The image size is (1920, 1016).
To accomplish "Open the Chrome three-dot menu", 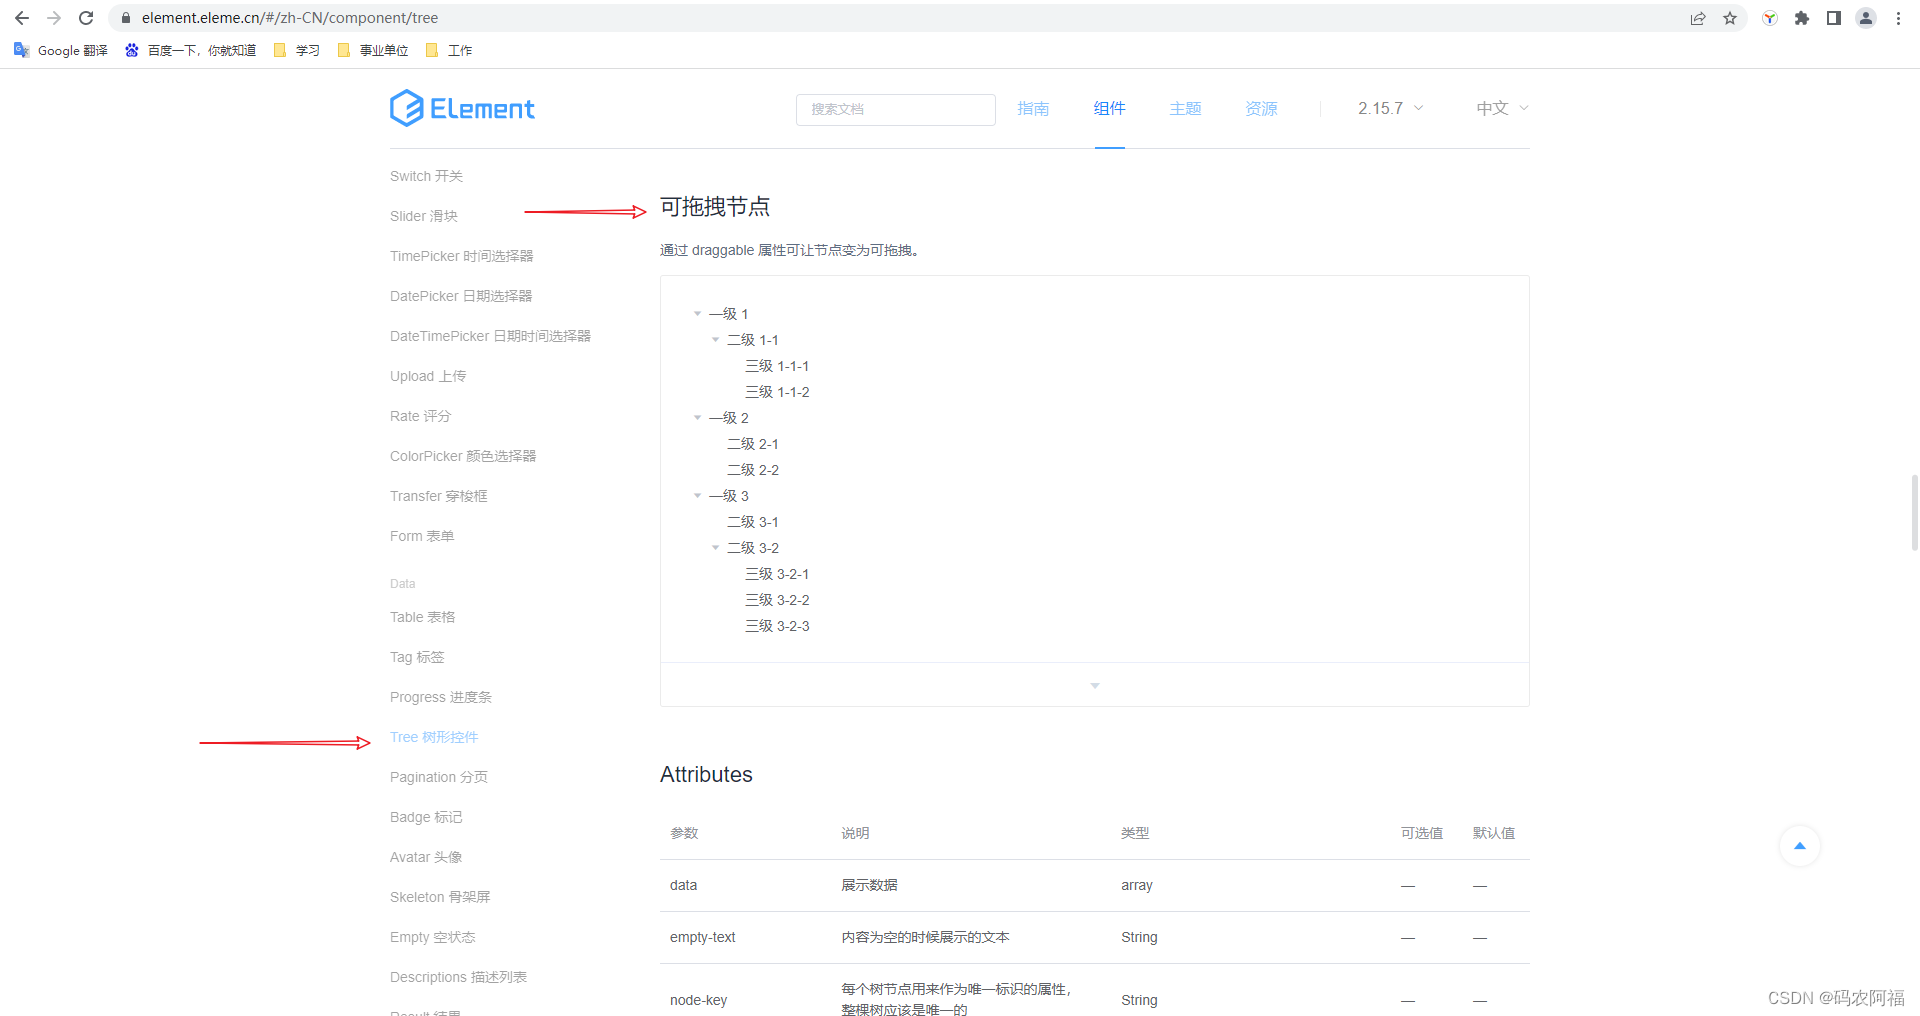I will [1898, 18].
